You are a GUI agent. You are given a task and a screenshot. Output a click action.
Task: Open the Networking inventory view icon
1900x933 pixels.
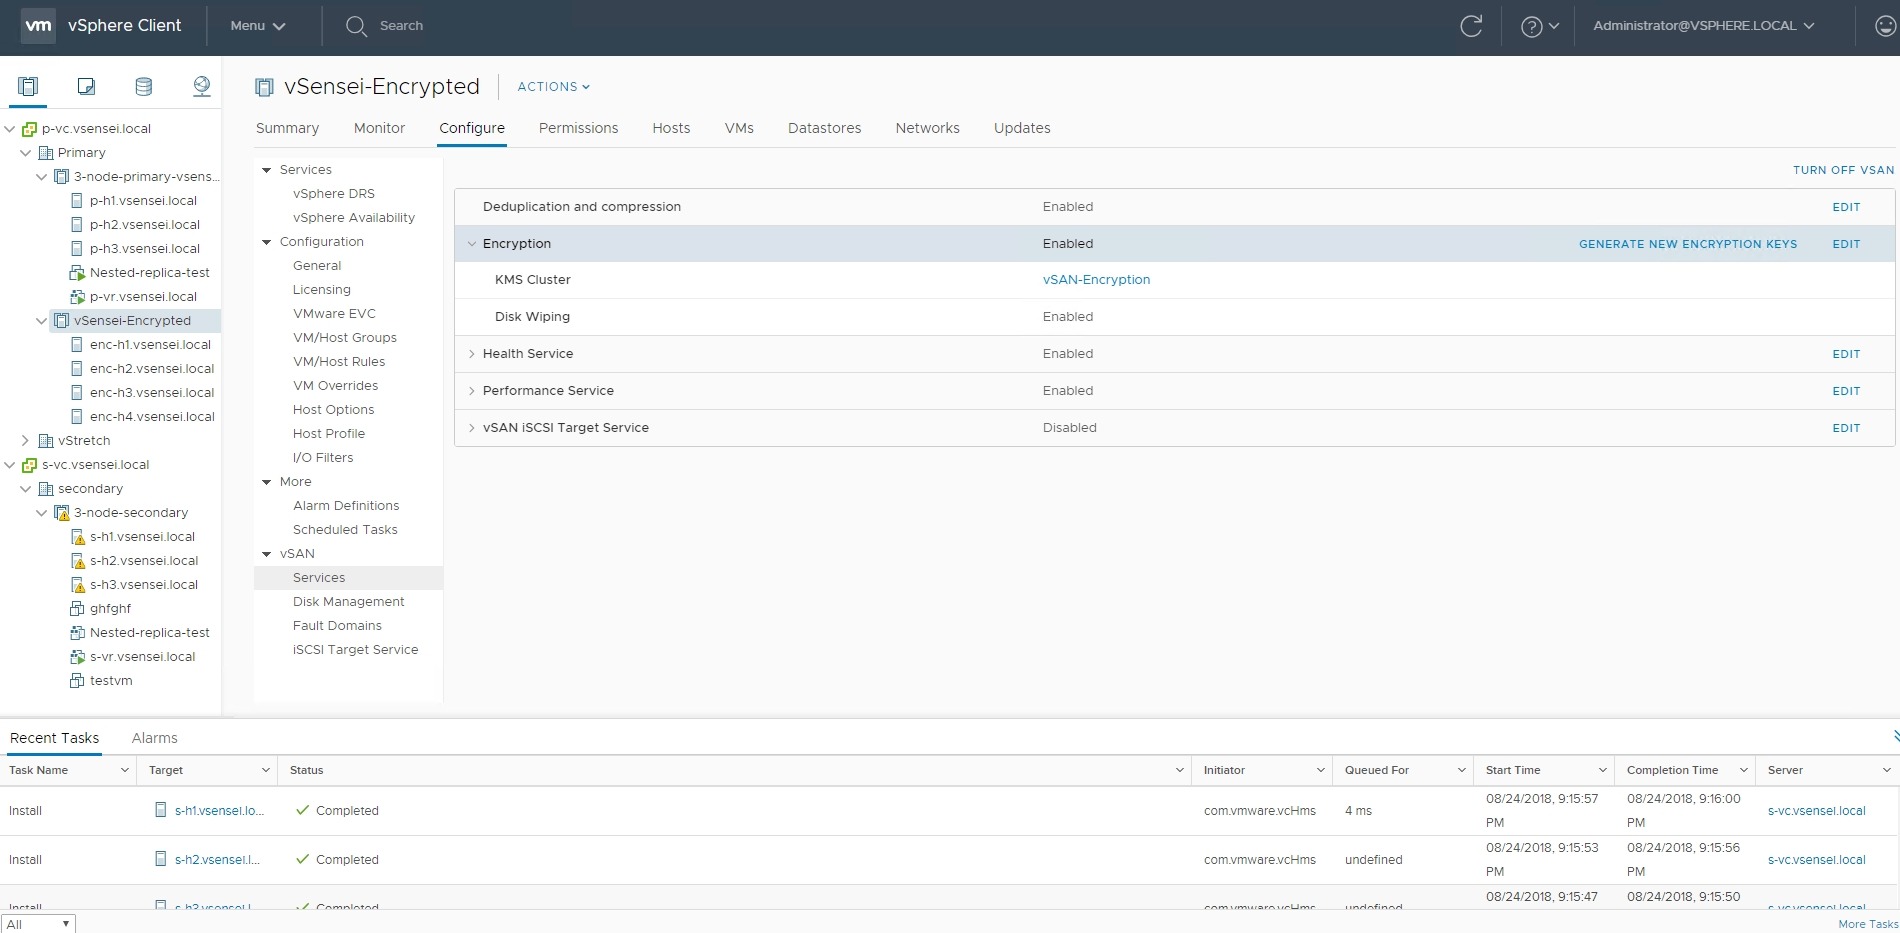tap(202, 87)
